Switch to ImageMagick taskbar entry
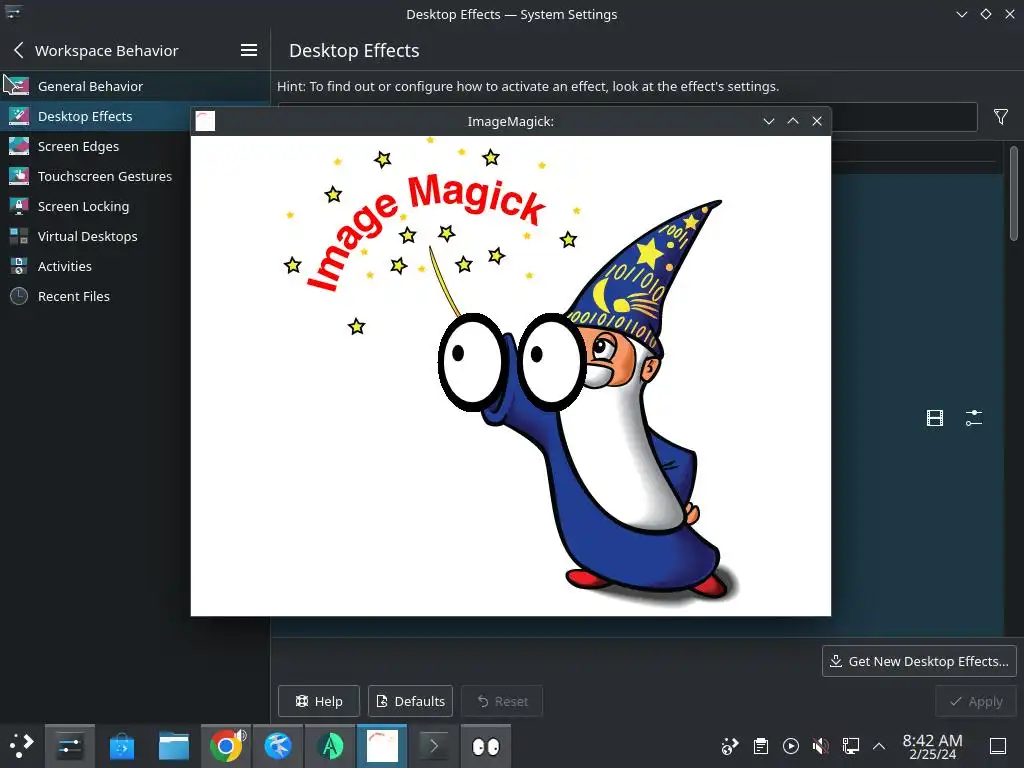 click(x=382, y=746)
